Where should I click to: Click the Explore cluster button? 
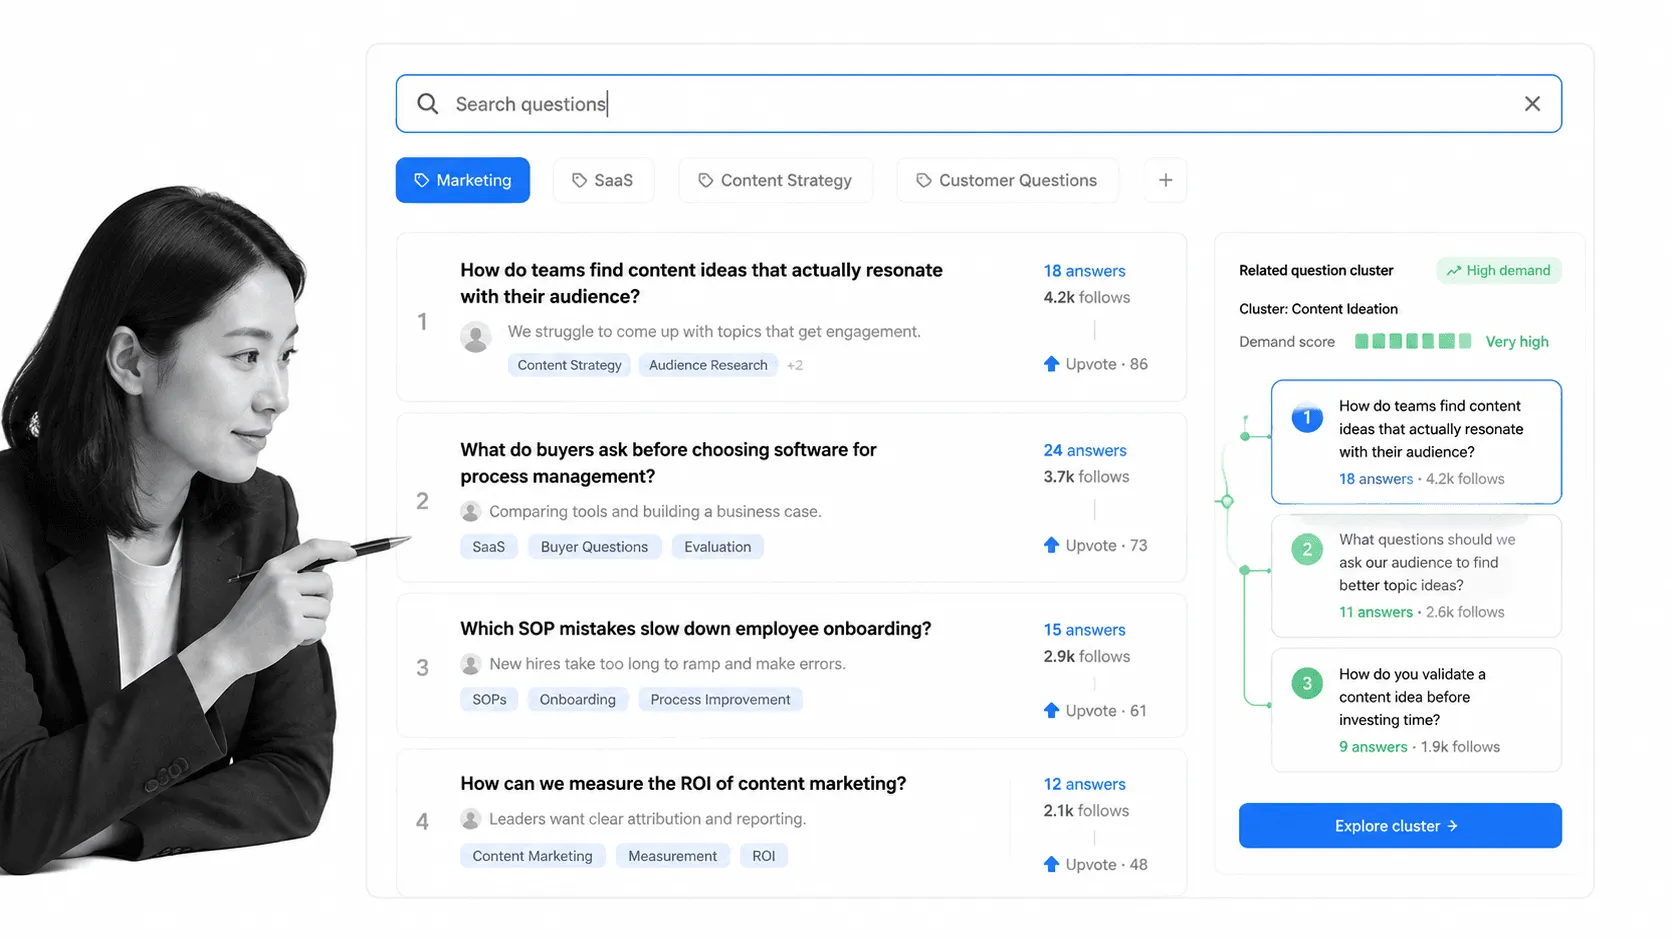pos(1400,826)
